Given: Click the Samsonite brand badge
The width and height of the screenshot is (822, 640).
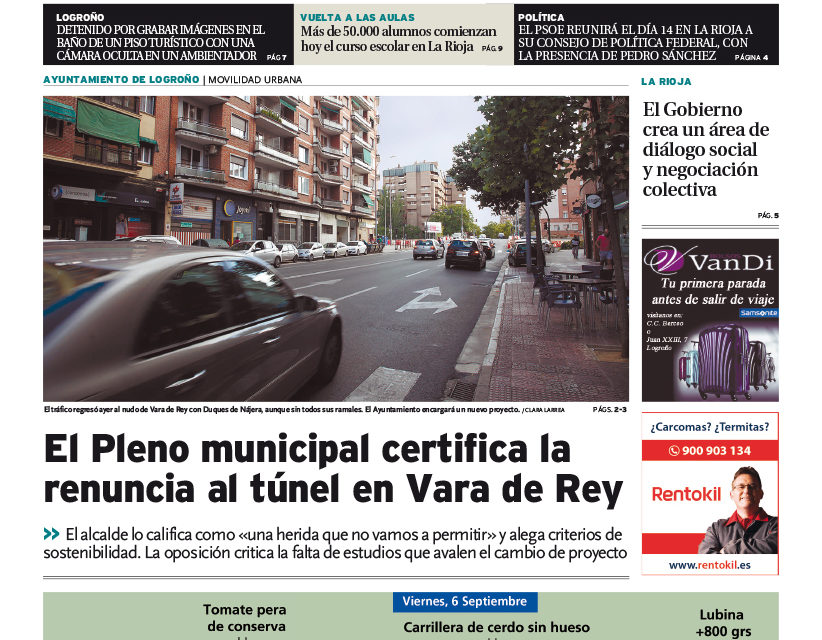Looking at the screenshot, I should pyautogui.click(x=758, y=312).
